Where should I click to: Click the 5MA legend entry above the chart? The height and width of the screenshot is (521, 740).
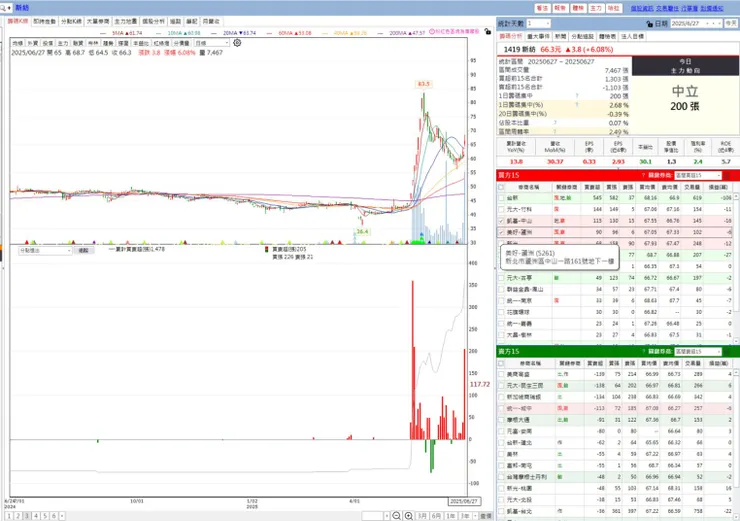click(121, 33)
